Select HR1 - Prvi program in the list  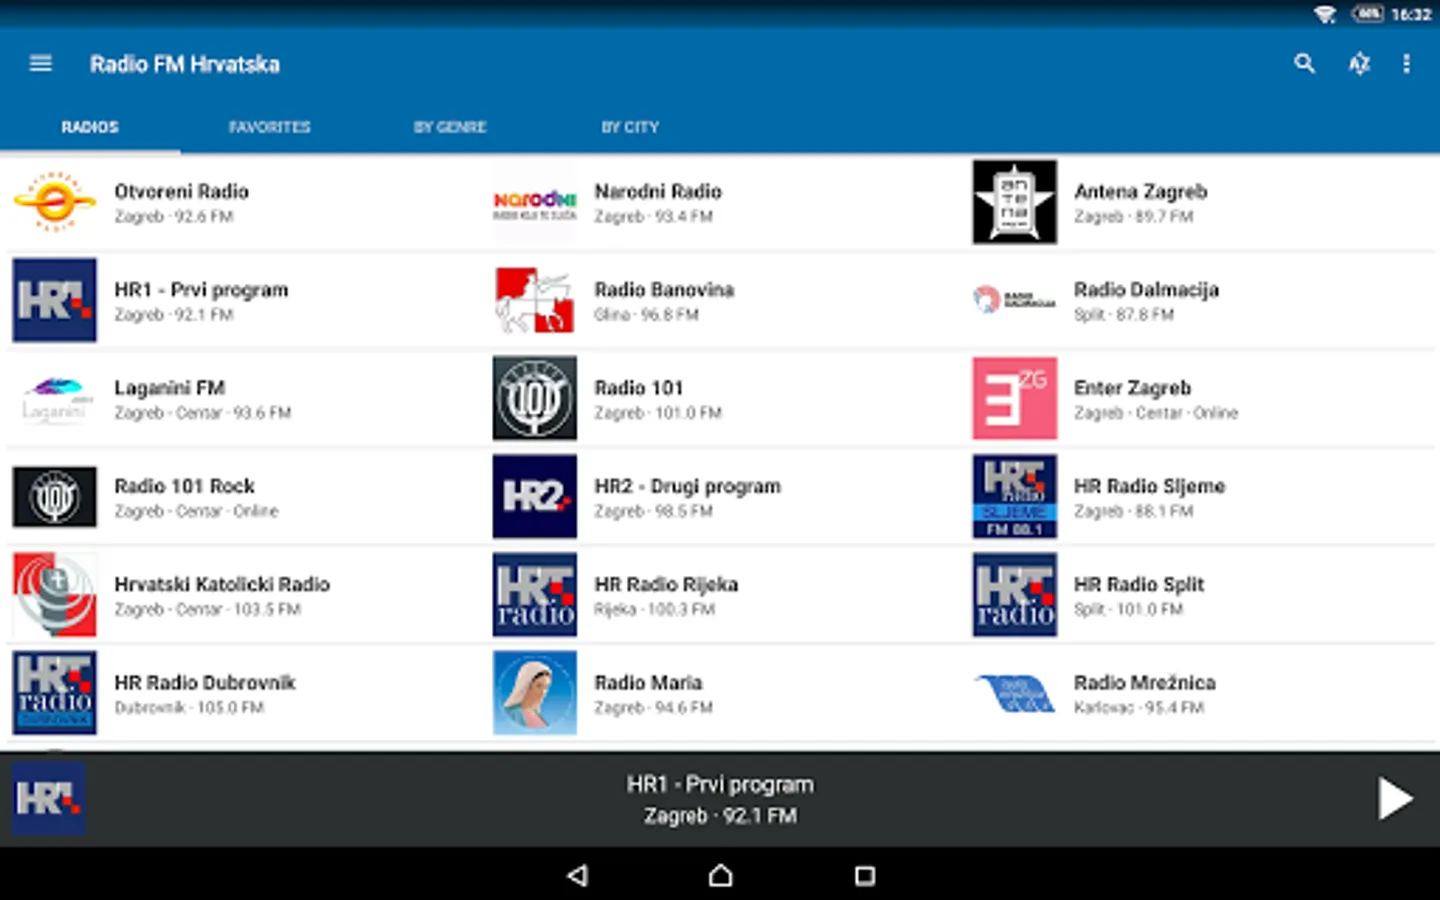pos(201,290)
